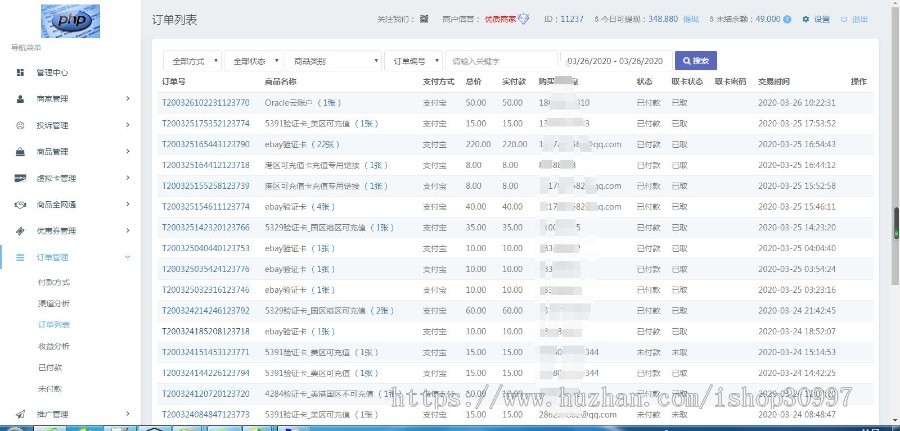Click the 商品全网通 handshake icon

20,204
